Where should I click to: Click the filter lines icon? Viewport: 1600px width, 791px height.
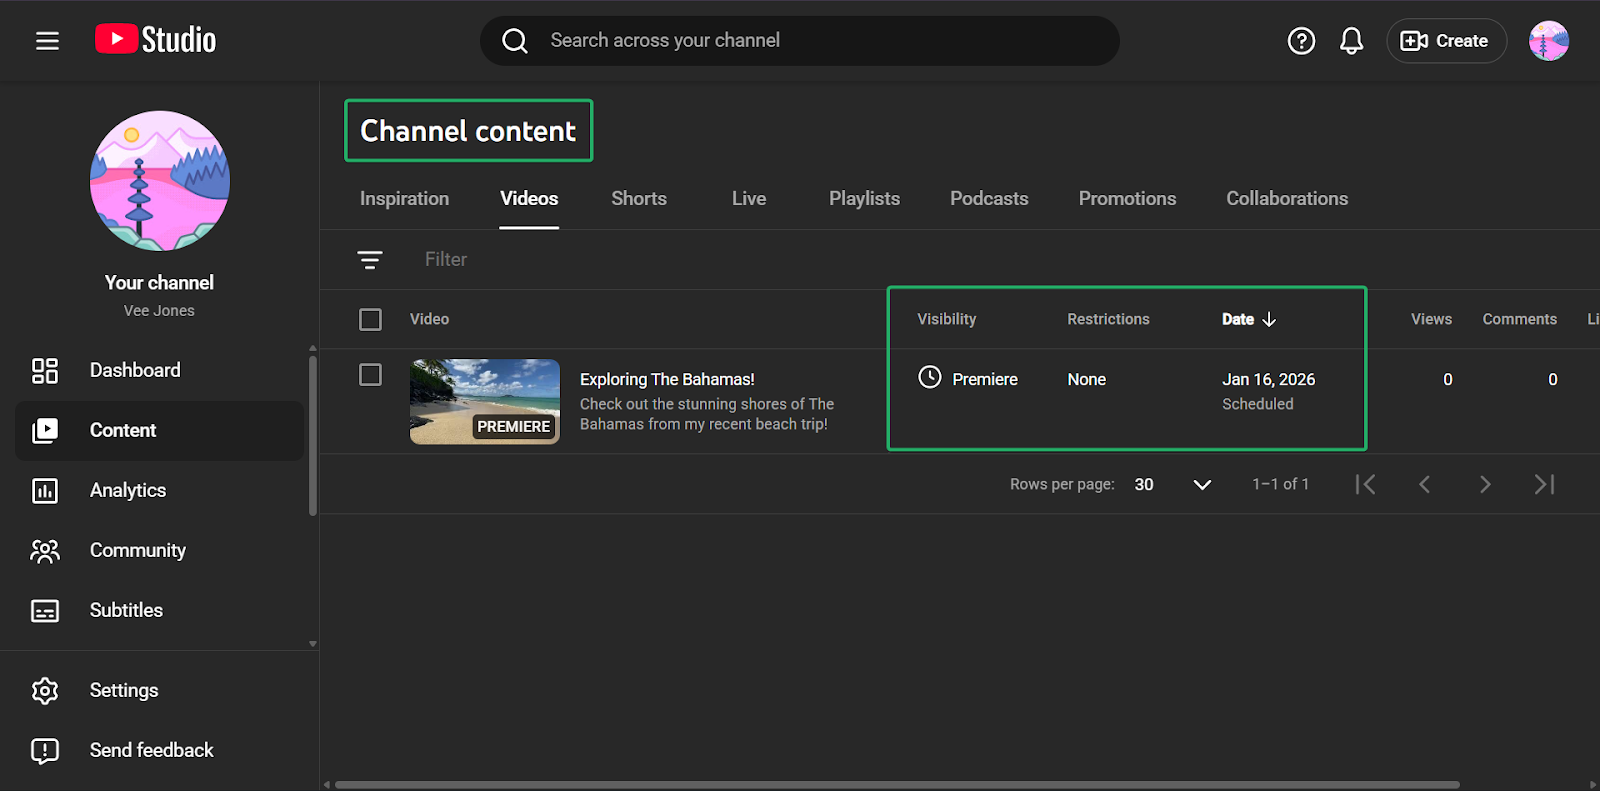[370, 260]
